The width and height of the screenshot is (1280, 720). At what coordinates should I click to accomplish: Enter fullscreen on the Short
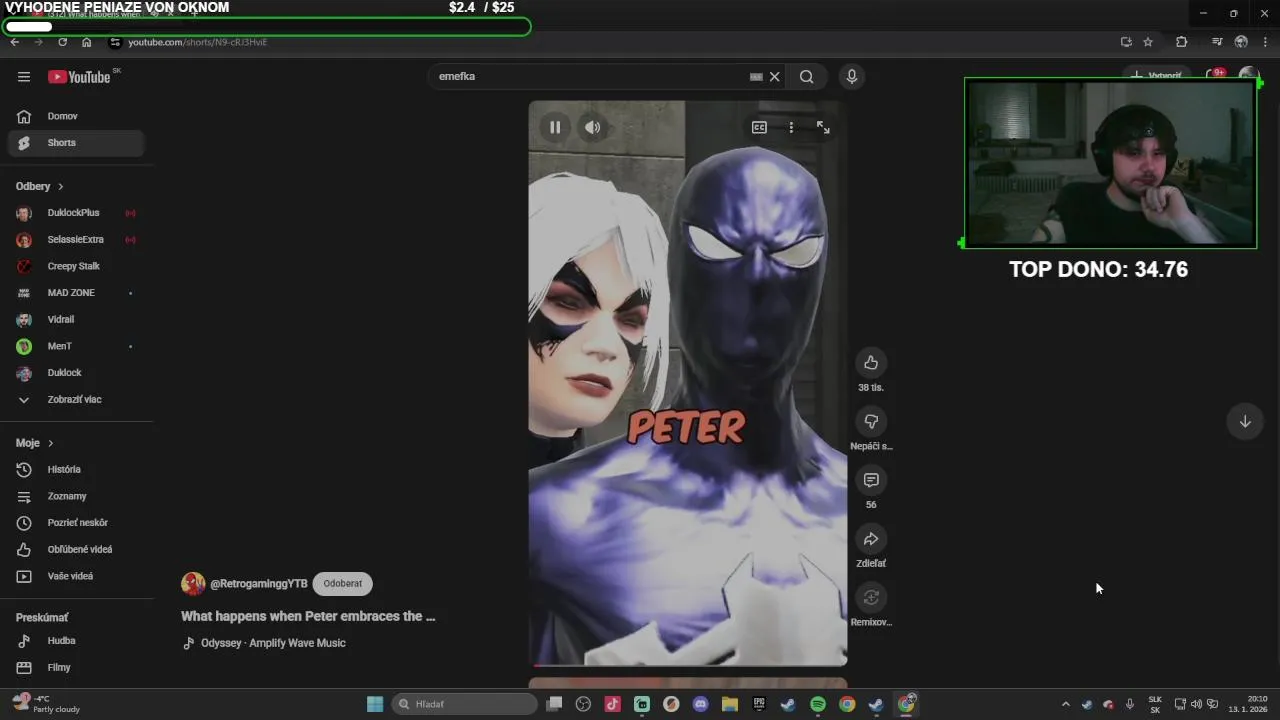823,127
